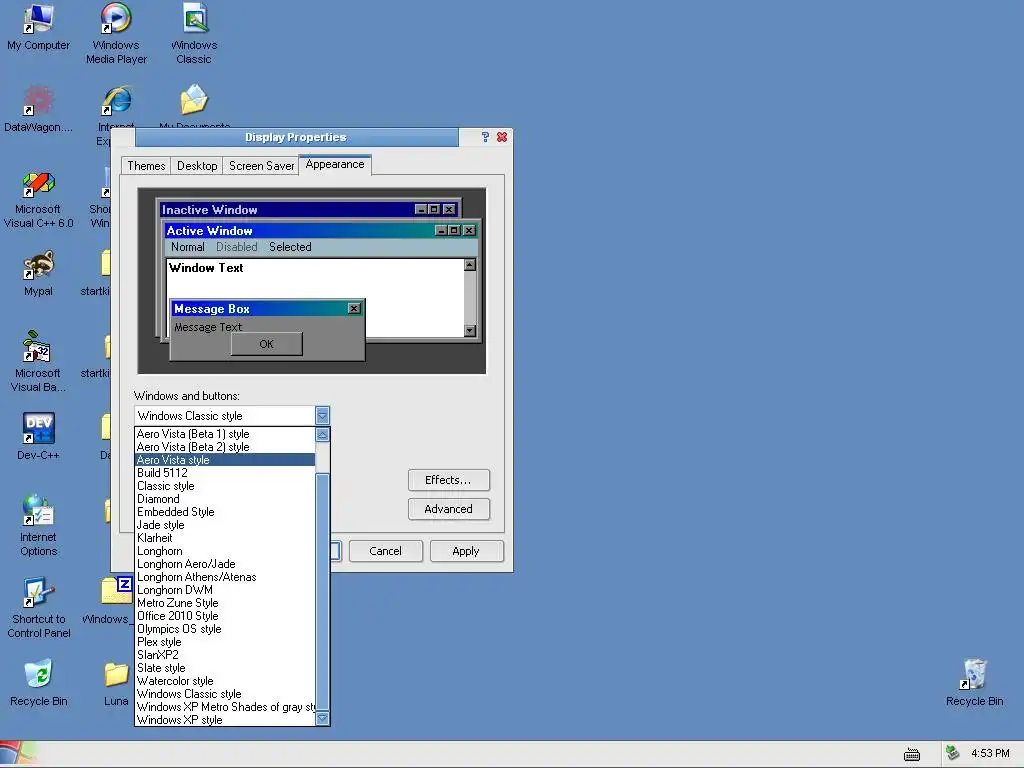The width and height of the screenshot is (1024, 768).
Task: Switch to the Themes tab
Action: 146,166
